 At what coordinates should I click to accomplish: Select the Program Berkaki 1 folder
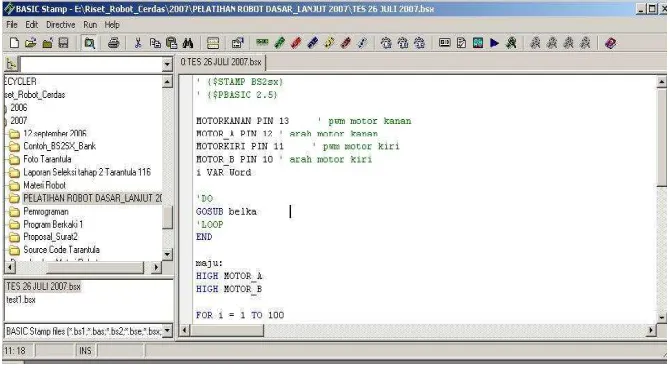click(x=53, y=224)
